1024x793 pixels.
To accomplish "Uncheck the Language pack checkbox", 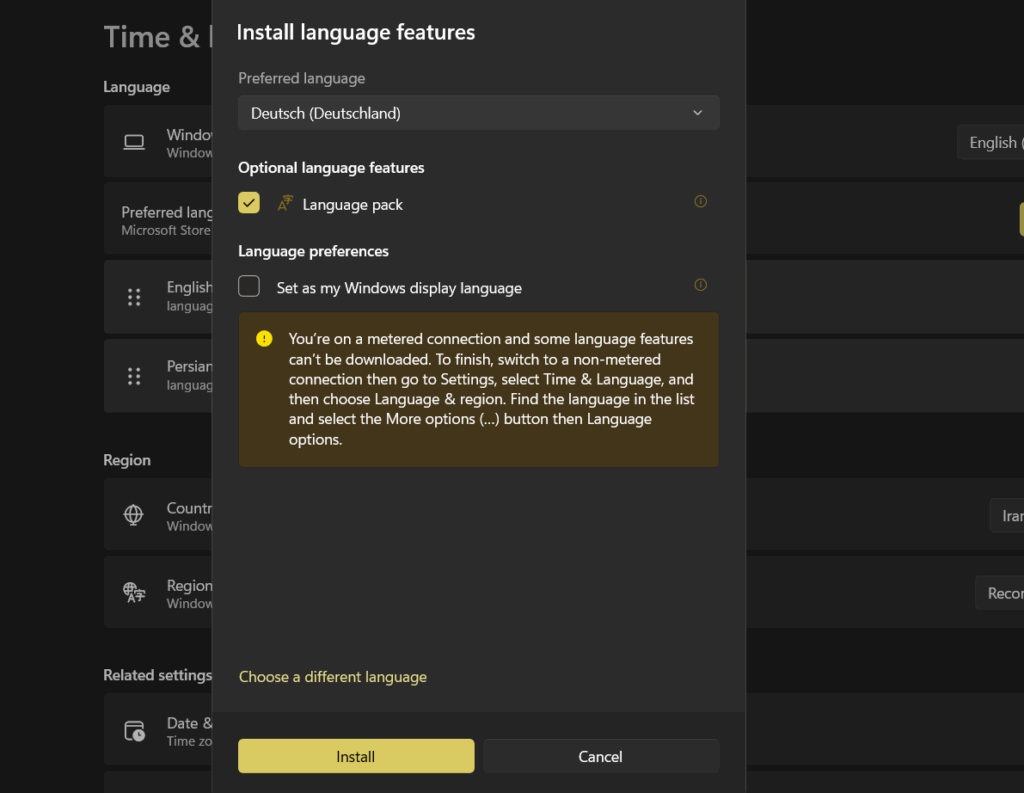I will [249, 202].
